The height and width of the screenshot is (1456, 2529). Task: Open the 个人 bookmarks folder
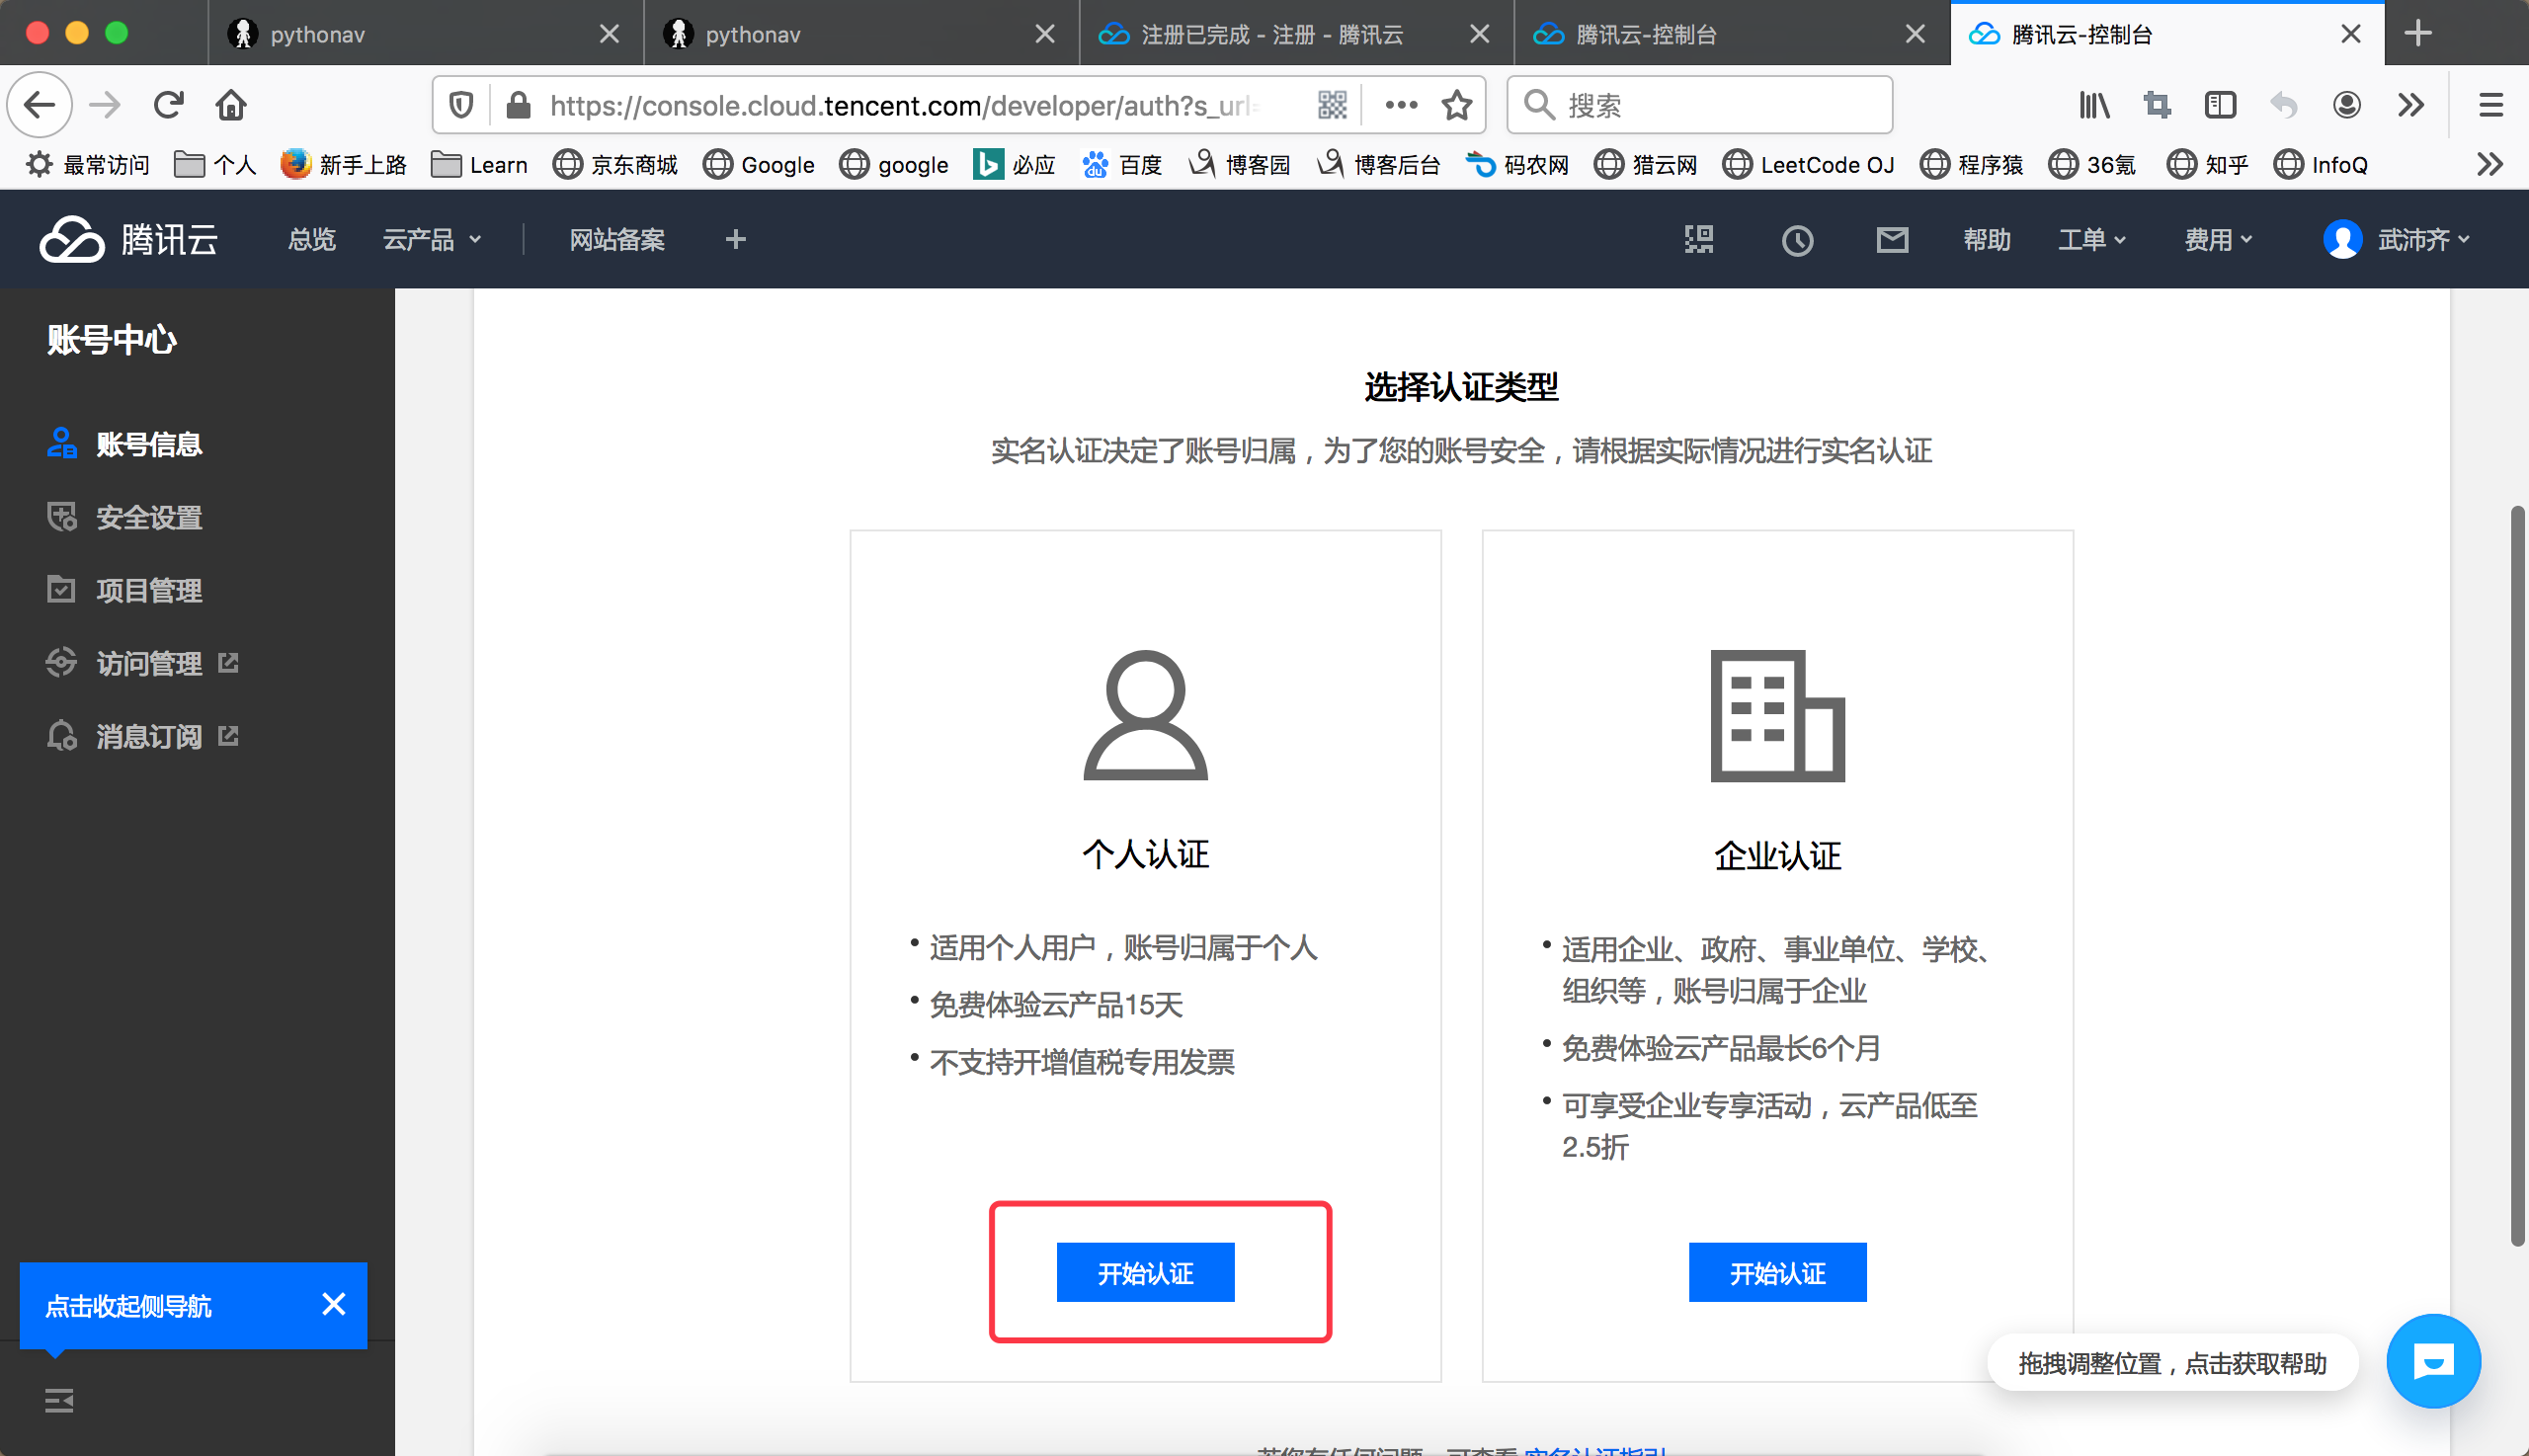[x=215, y=164]
